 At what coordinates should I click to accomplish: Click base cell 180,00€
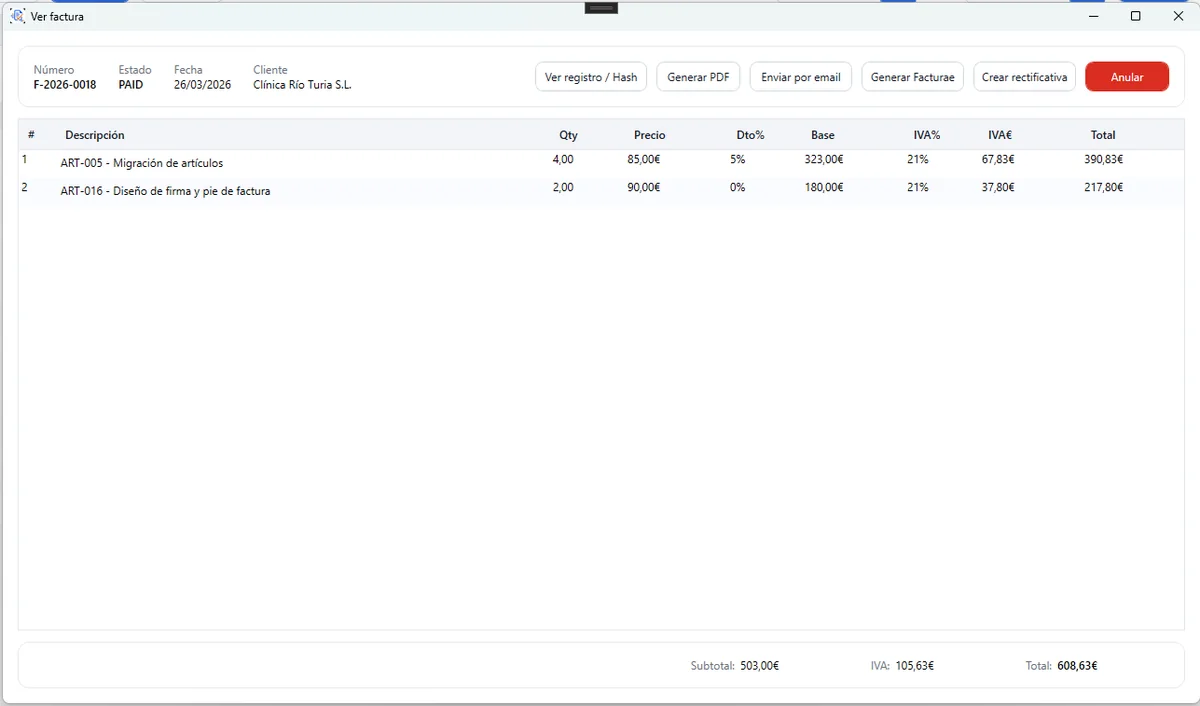pyautogui.click(x=823, y=187)
